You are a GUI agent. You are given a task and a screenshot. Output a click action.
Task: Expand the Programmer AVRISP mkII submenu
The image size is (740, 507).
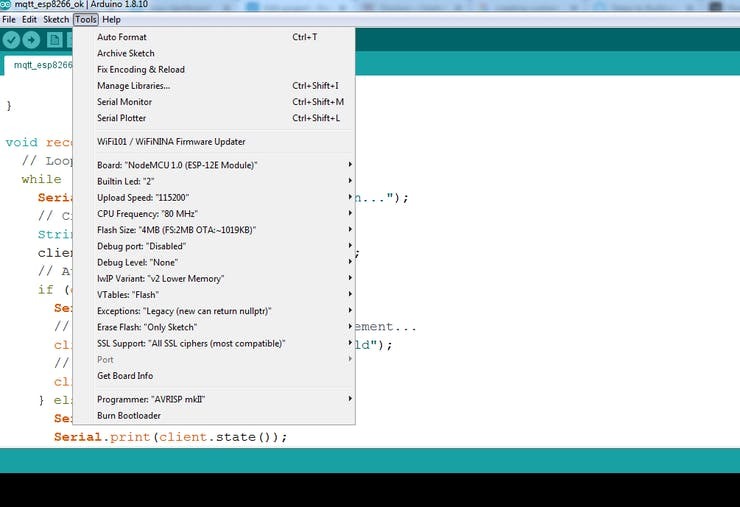(213, 399)
